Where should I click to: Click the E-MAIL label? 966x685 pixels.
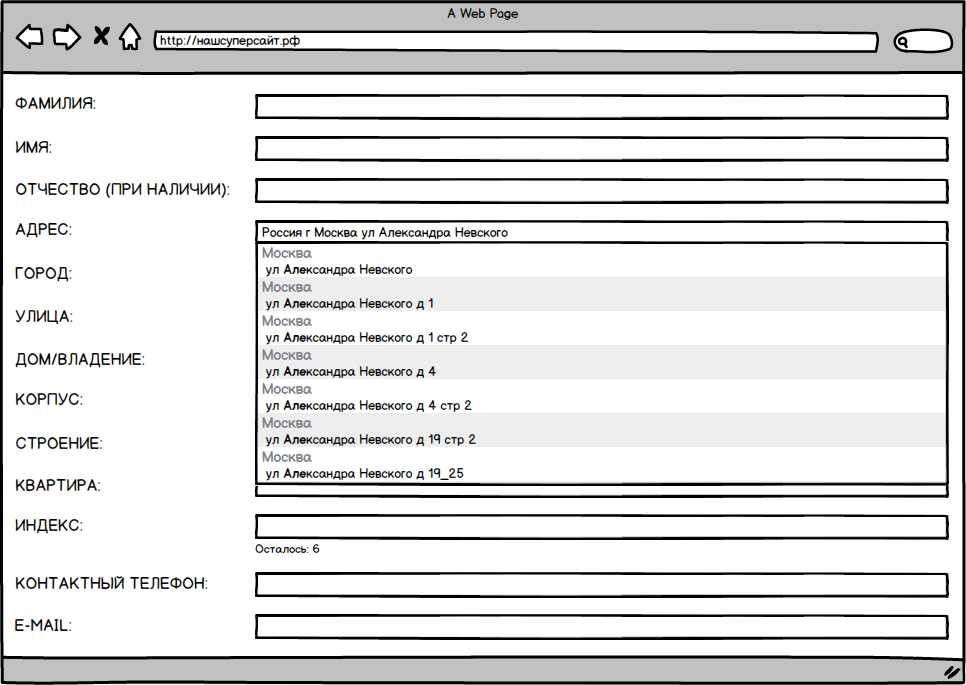(43, 626)
